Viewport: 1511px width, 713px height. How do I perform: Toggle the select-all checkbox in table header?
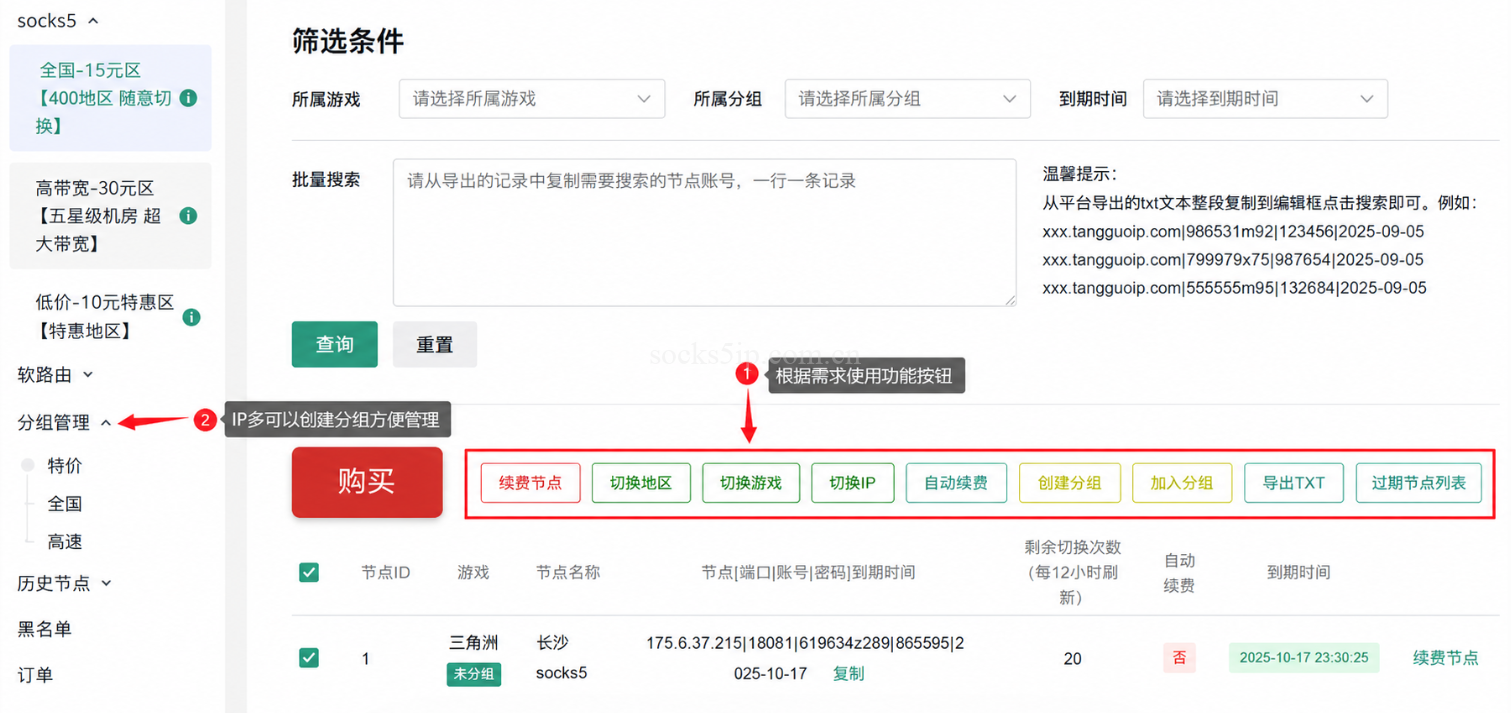point(309,573)
